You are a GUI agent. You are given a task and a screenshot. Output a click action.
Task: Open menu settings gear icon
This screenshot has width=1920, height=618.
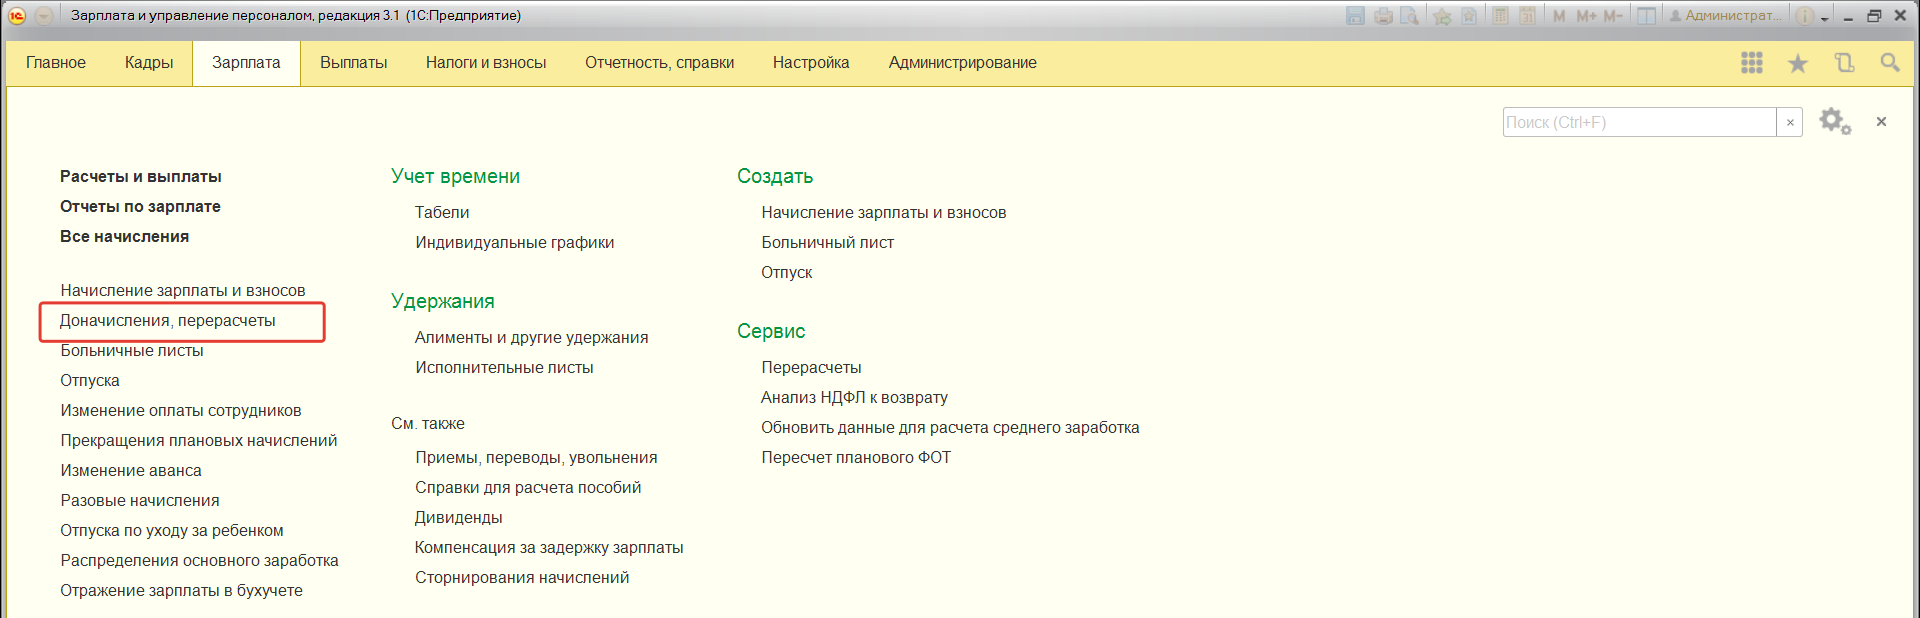click(x=1835, y=122)
